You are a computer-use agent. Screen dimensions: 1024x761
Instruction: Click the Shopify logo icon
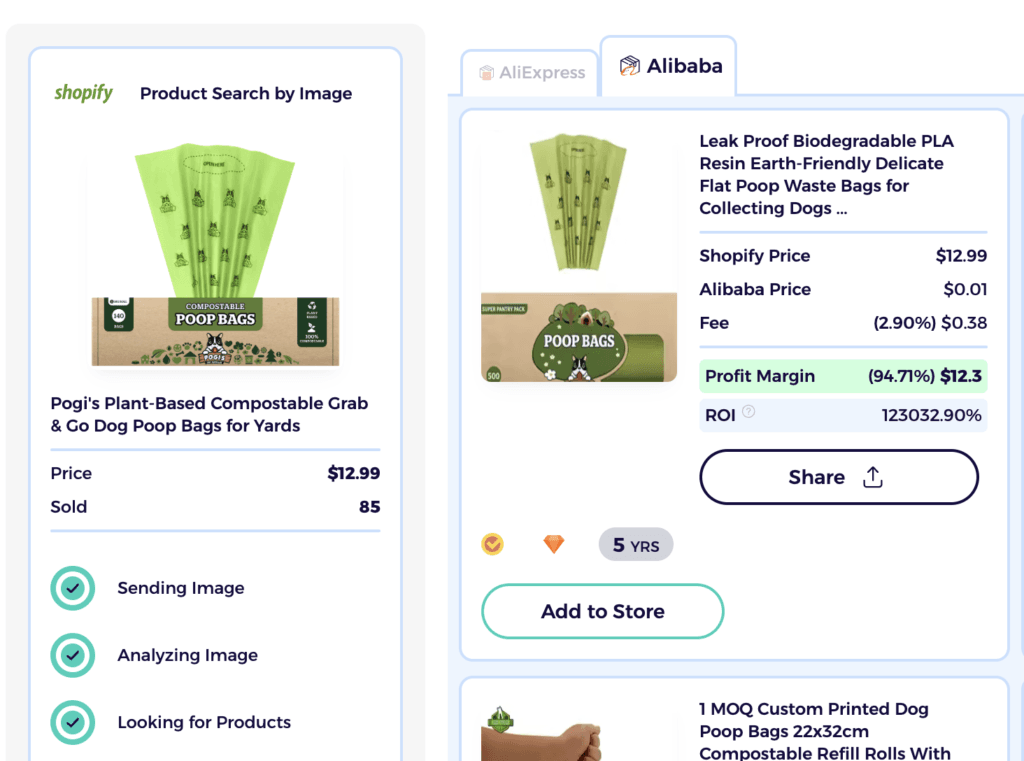(83, 93)
